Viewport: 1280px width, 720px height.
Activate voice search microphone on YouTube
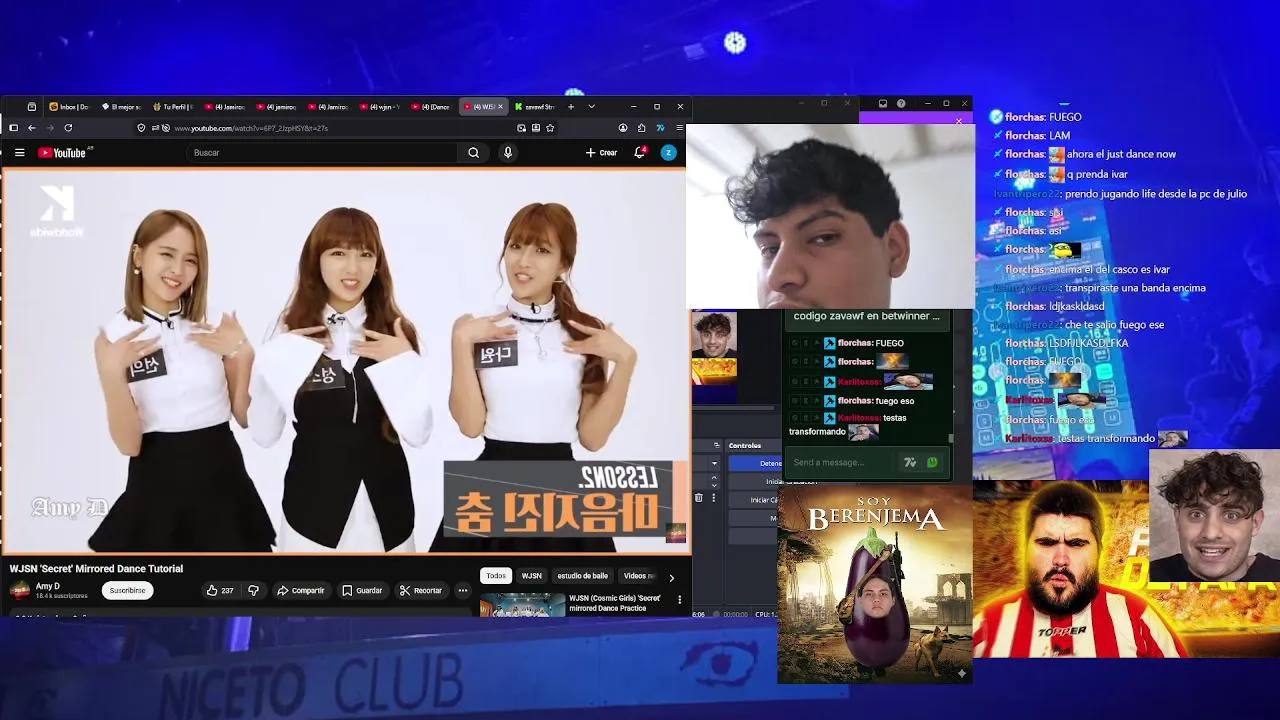pyautogui.click(x=508, y=153)
